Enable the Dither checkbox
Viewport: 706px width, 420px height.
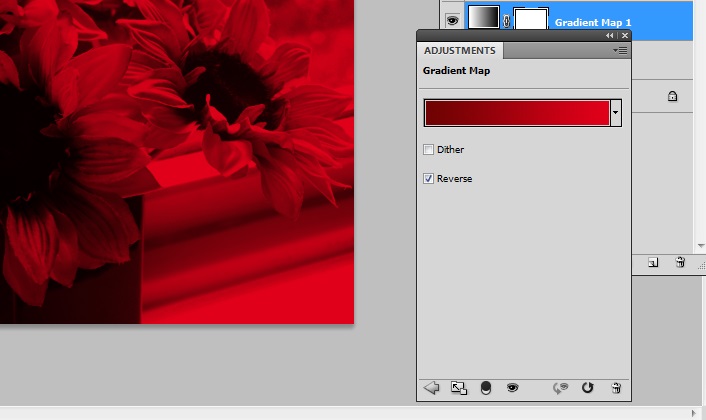[429, 150]
